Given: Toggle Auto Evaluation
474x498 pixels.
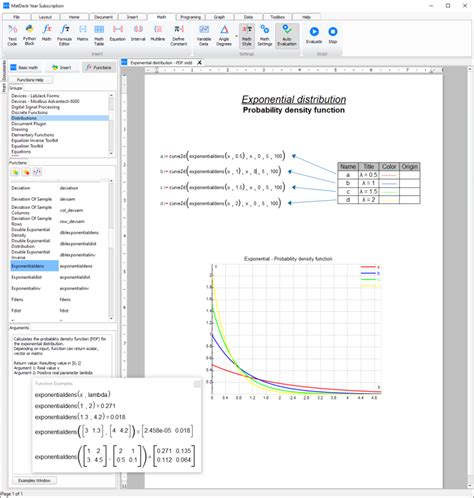Looking at the screenshot, I should pos(287,35).
